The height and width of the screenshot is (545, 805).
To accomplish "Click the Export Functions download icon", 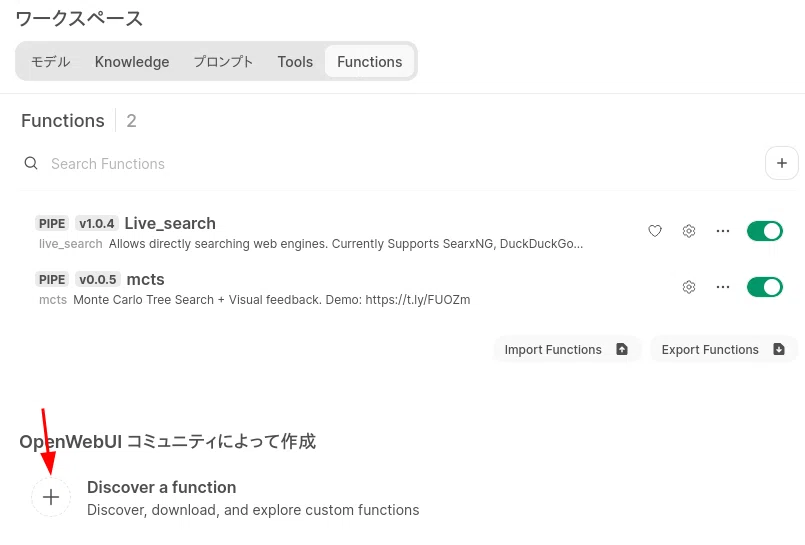I will point(779,349).
